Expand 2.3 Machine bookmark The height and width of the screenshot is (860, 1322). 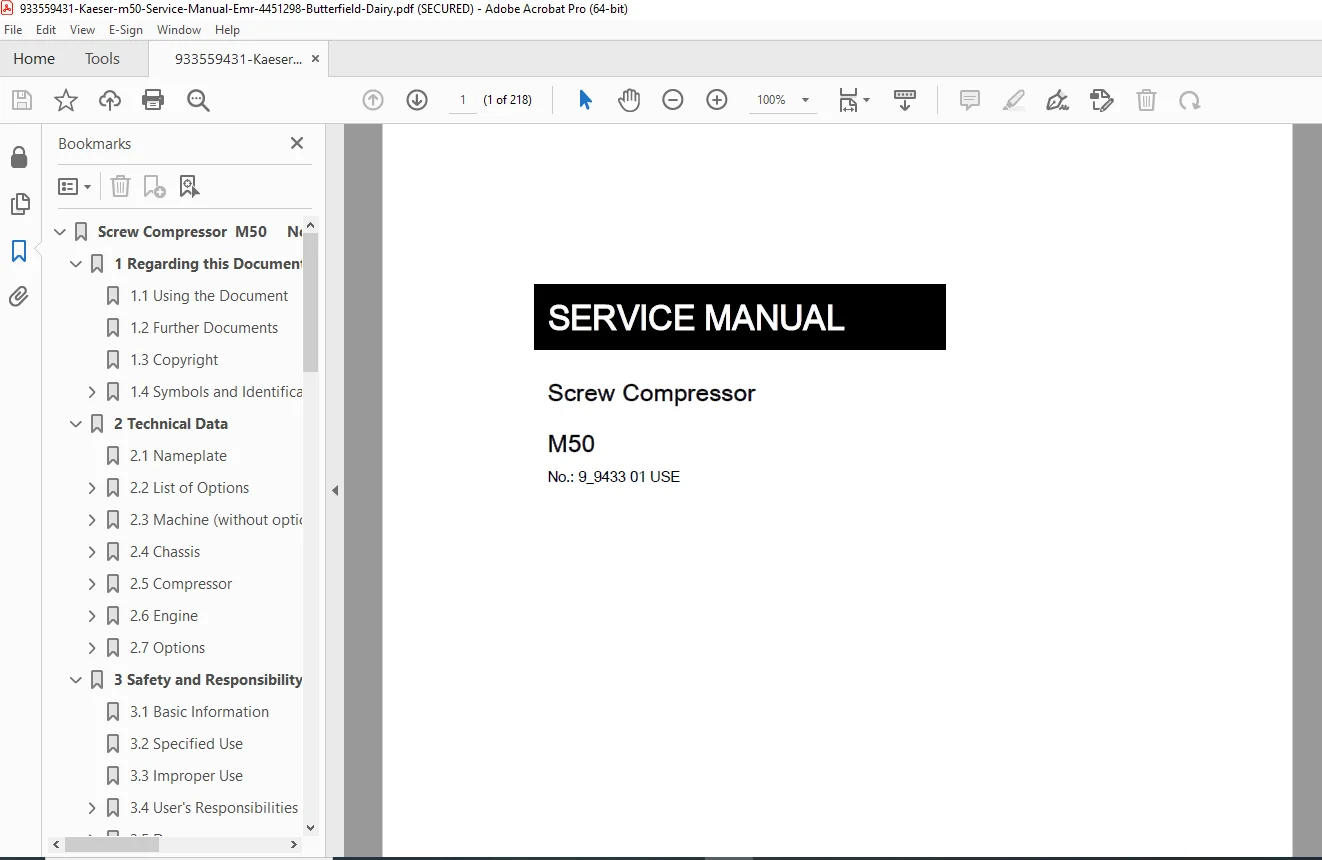point(92,520)
